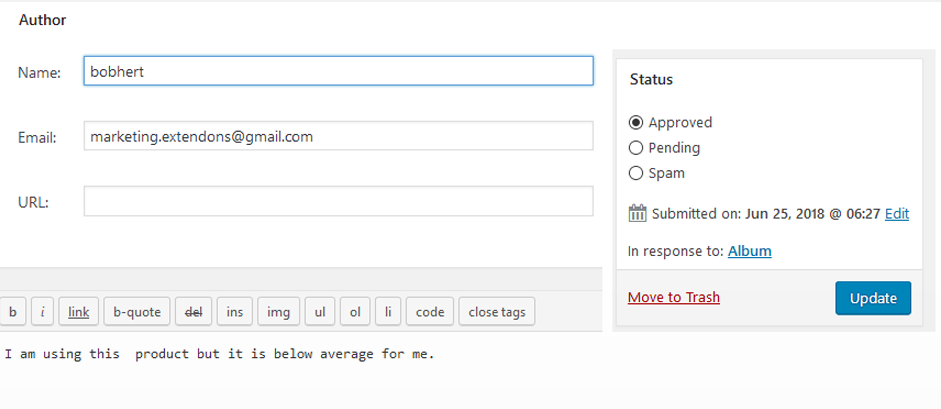
Task: Select the Approved status radio button
Action: pyautogui.click(x=636, y=122)
